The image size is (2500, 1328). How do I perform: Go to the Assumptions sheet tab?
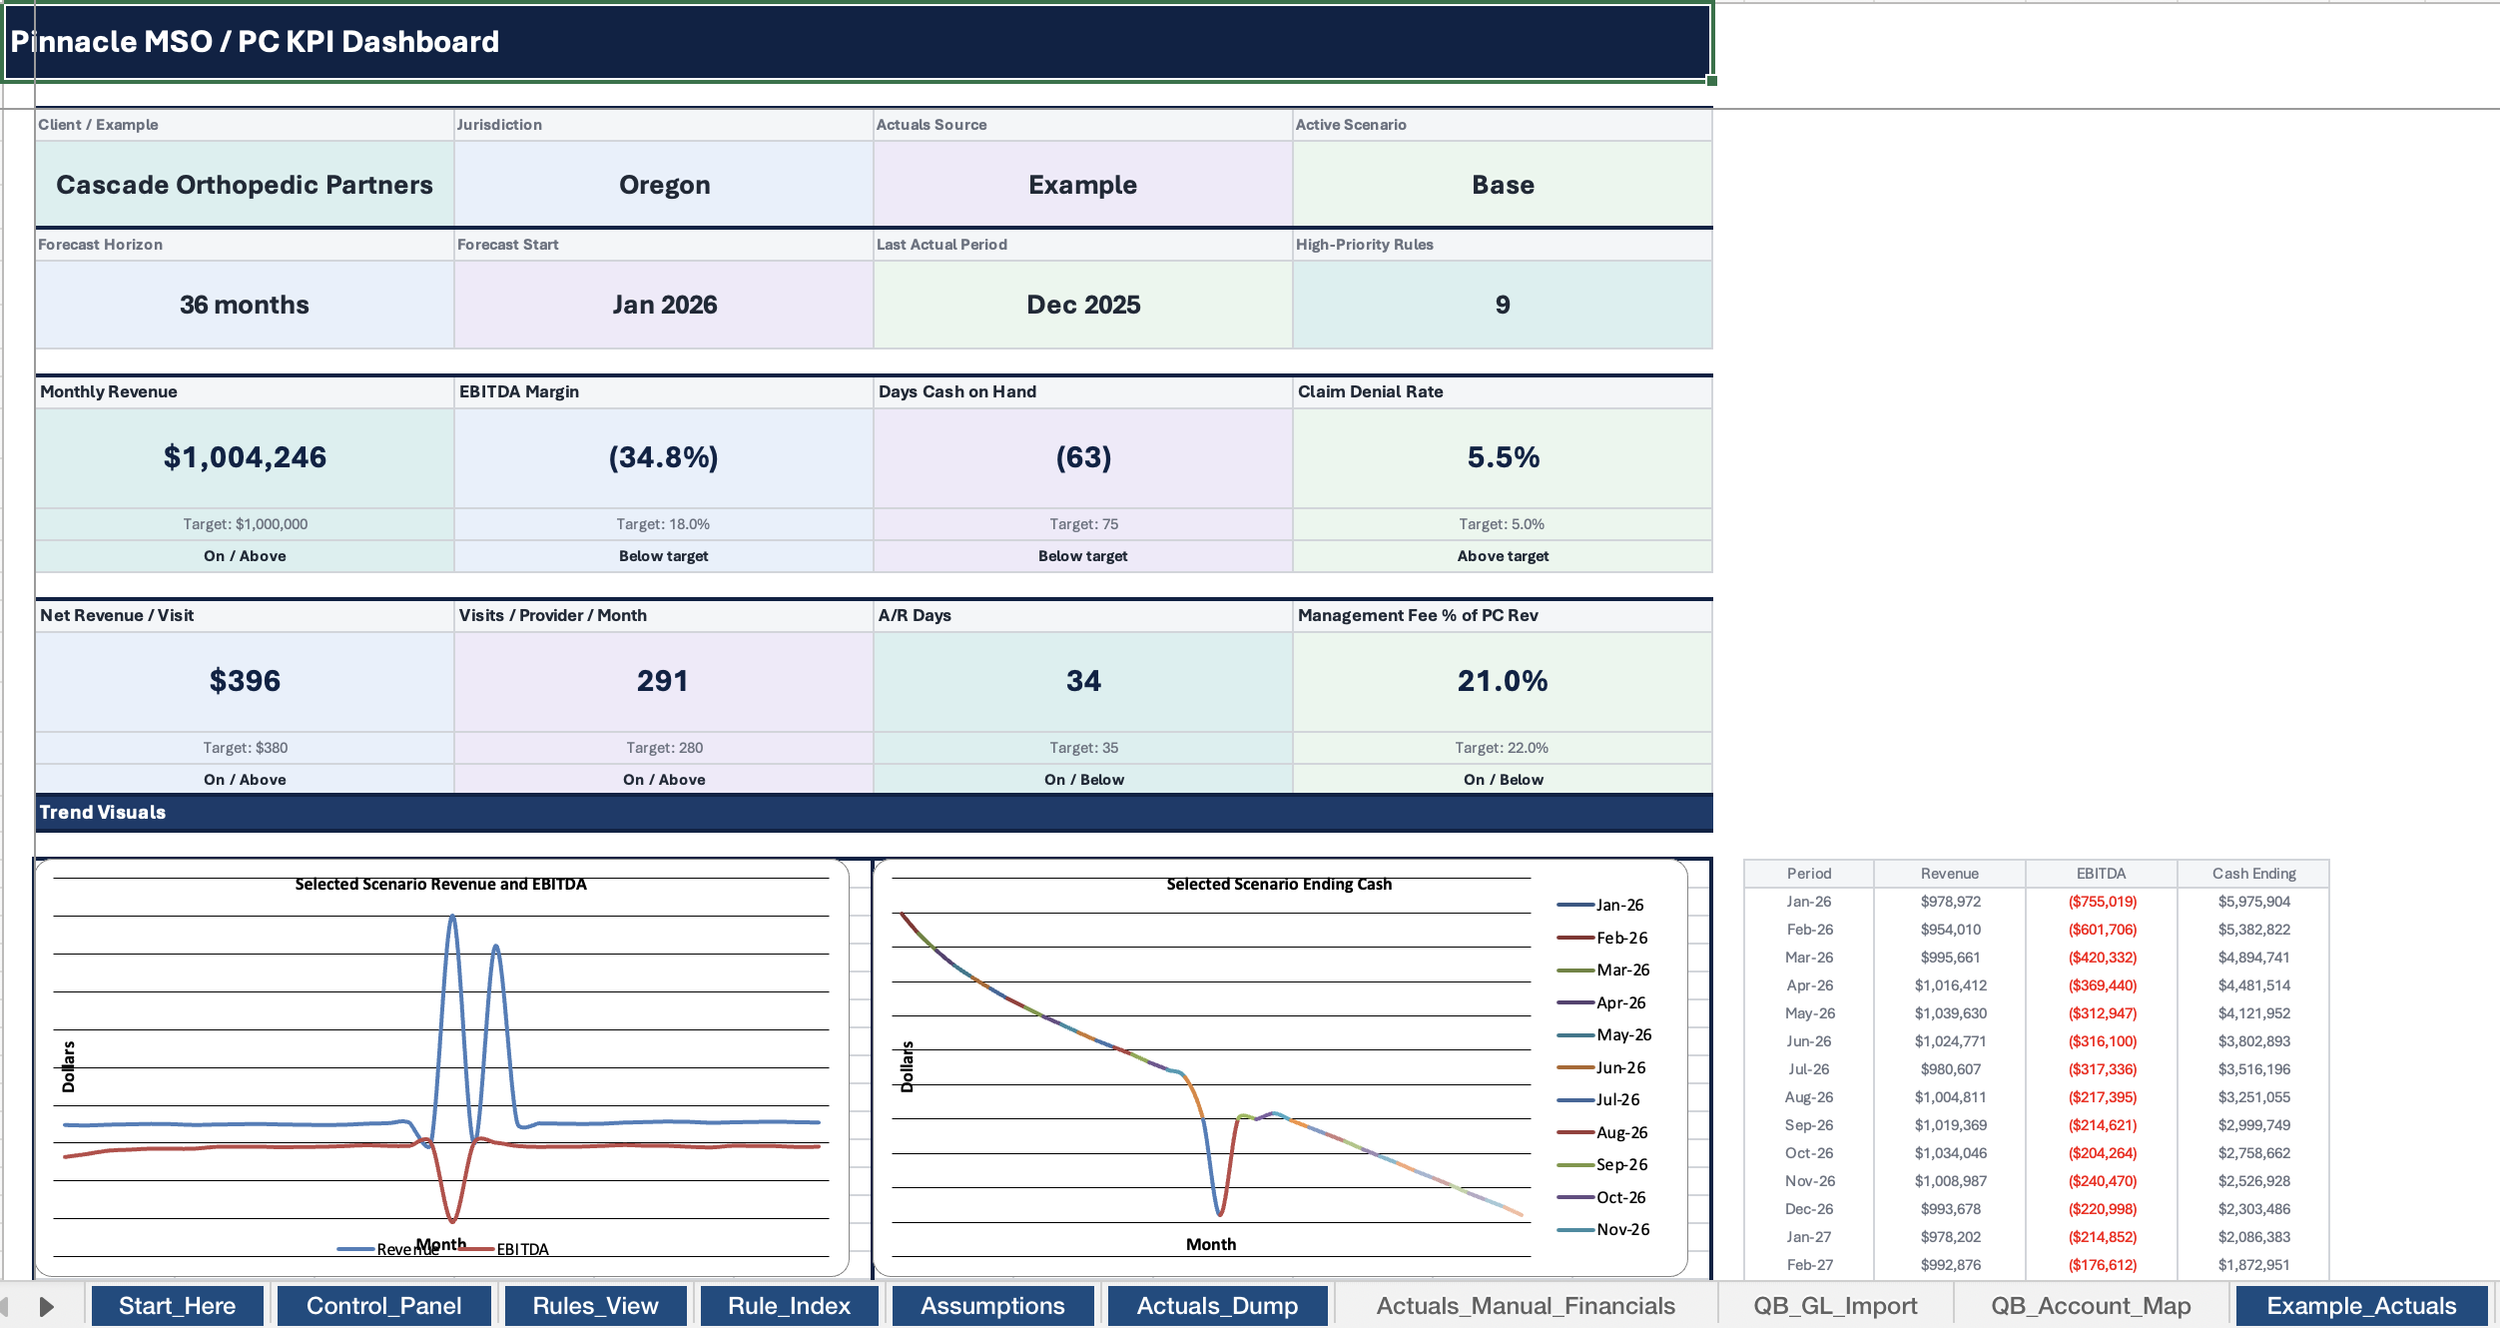[x=992, y=1306]
